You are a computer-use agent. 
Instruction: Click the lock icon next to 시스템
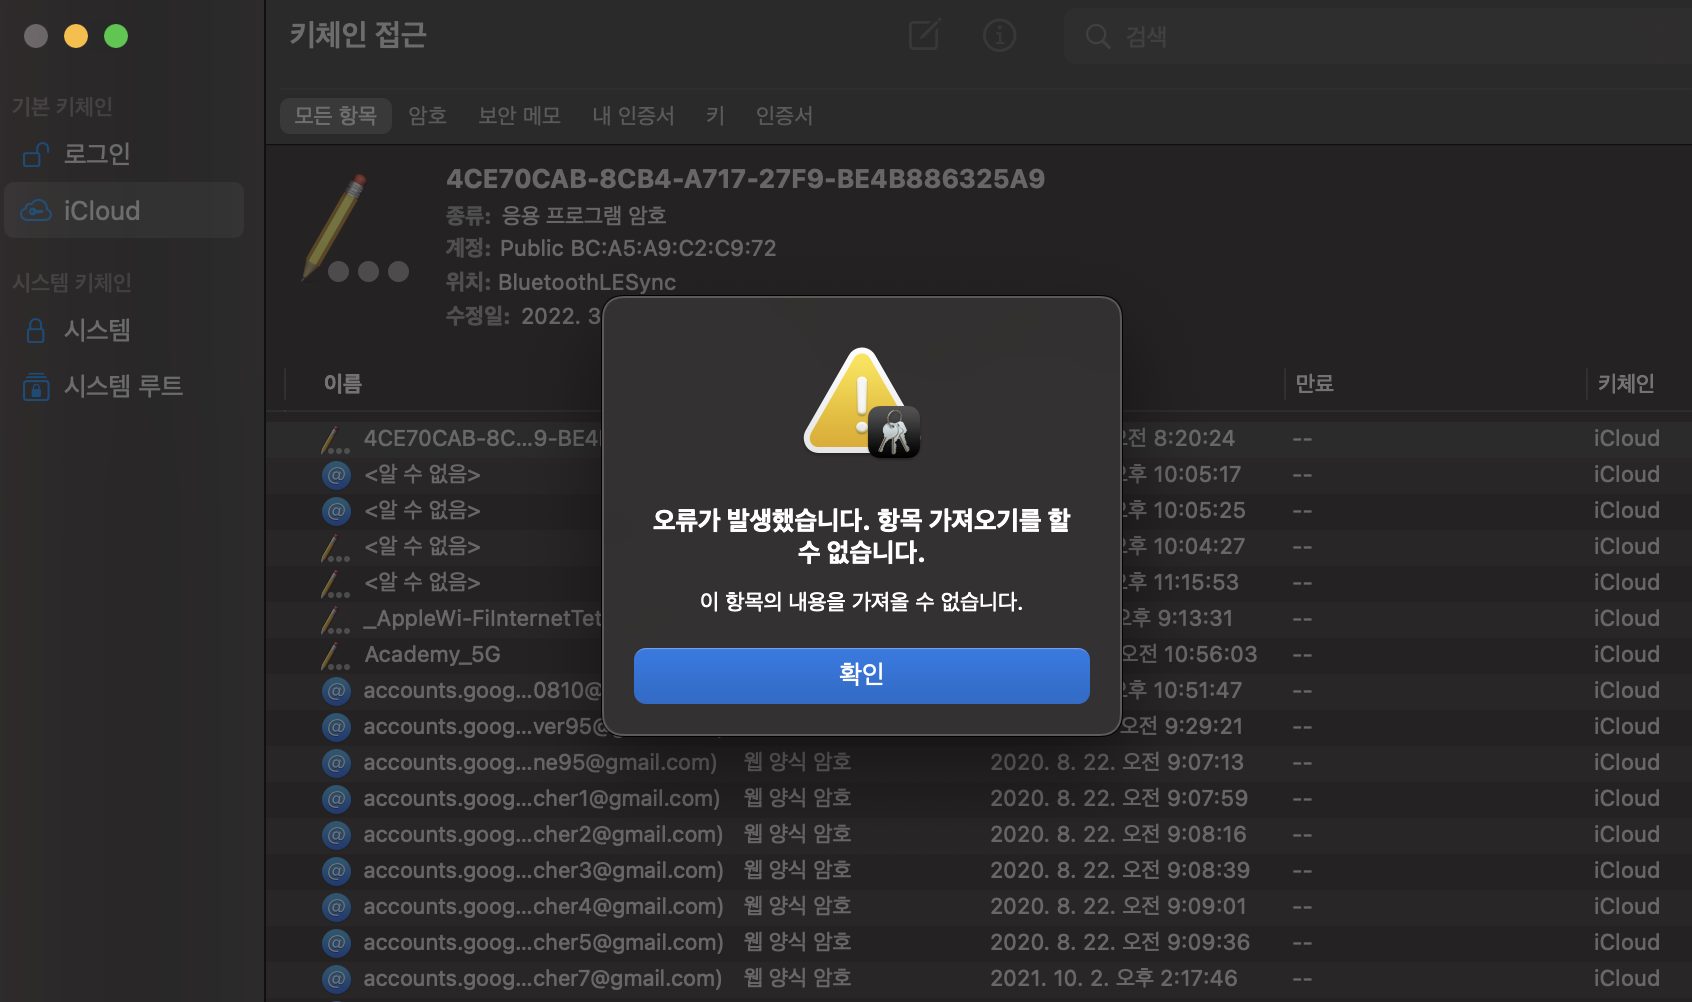click(x=36, y=330)
